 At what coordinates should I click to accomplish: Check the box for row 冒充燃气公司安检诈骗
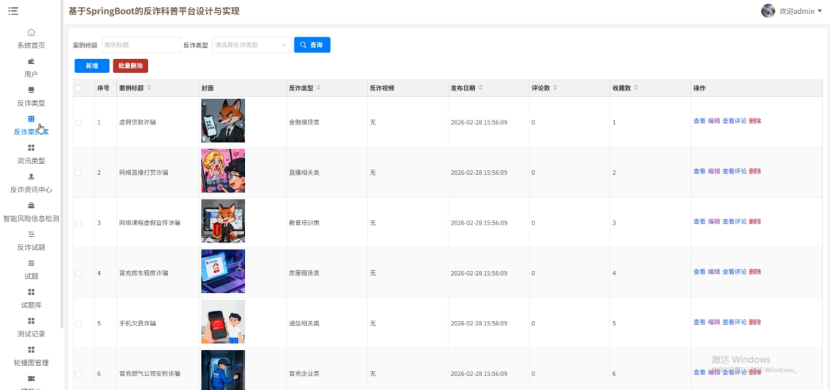click(78, 374)
